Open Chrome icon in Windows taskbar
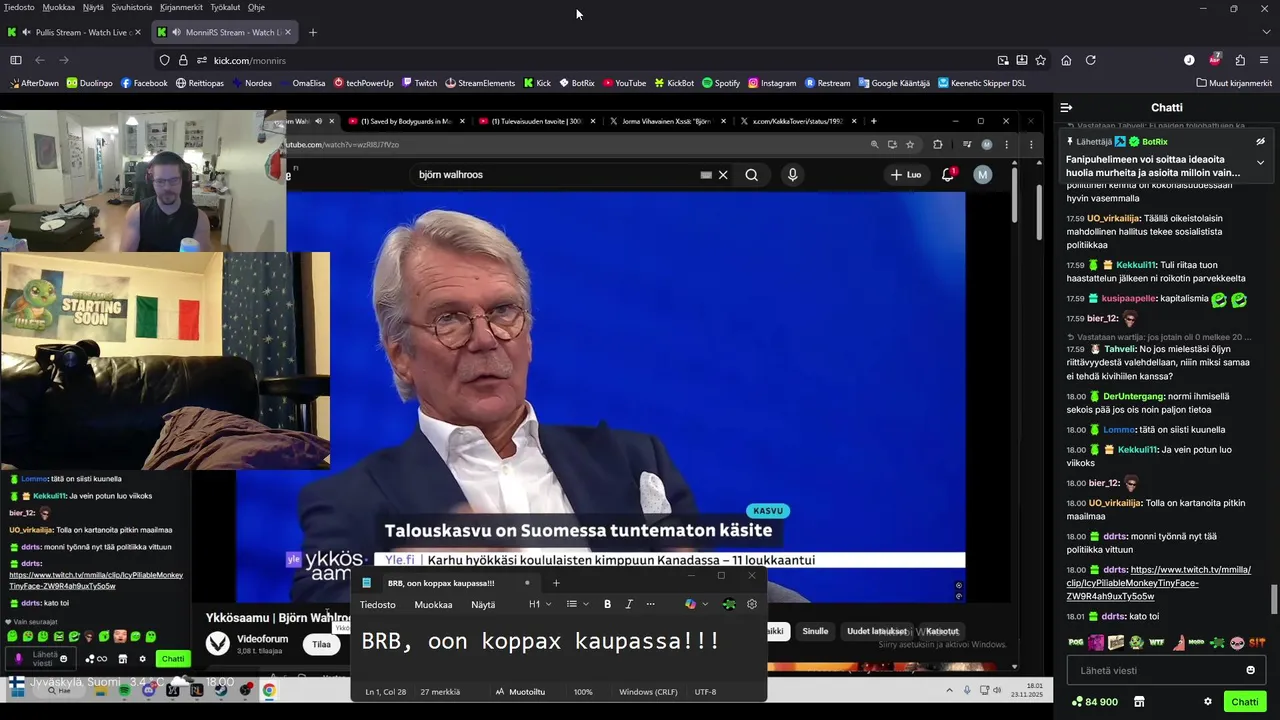 tap(269, 690)
